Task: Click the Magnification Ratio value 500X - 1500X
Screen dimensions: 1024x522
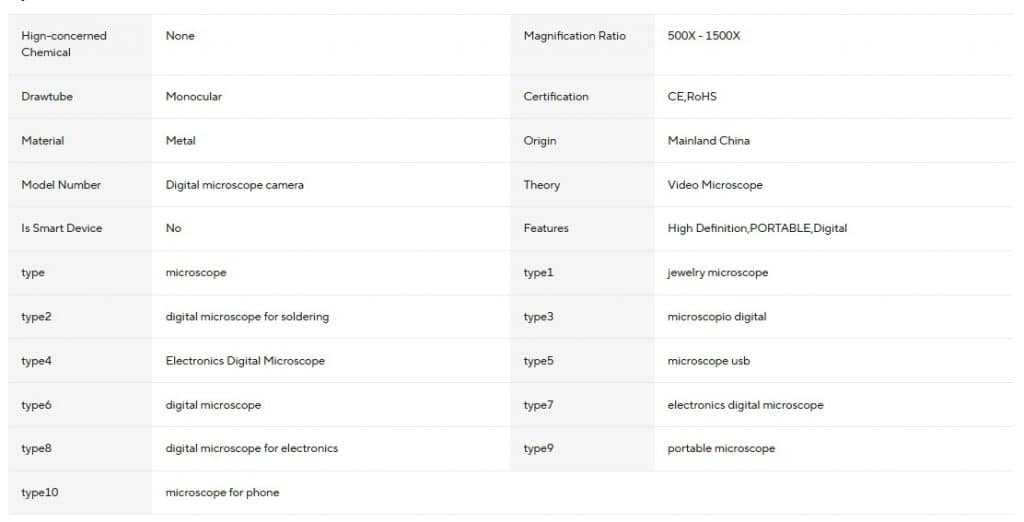Action: pyautogui.click(x=703, y=36)
